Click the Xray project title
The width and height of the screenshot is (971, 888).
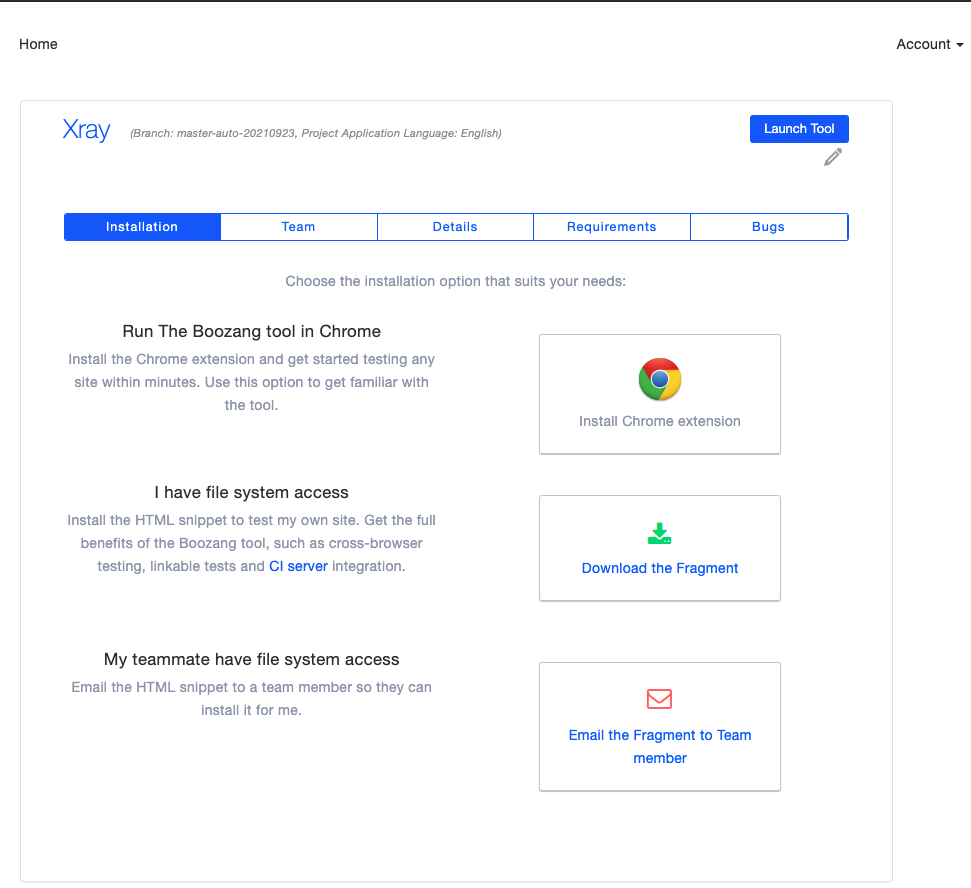tap(86, 130)
